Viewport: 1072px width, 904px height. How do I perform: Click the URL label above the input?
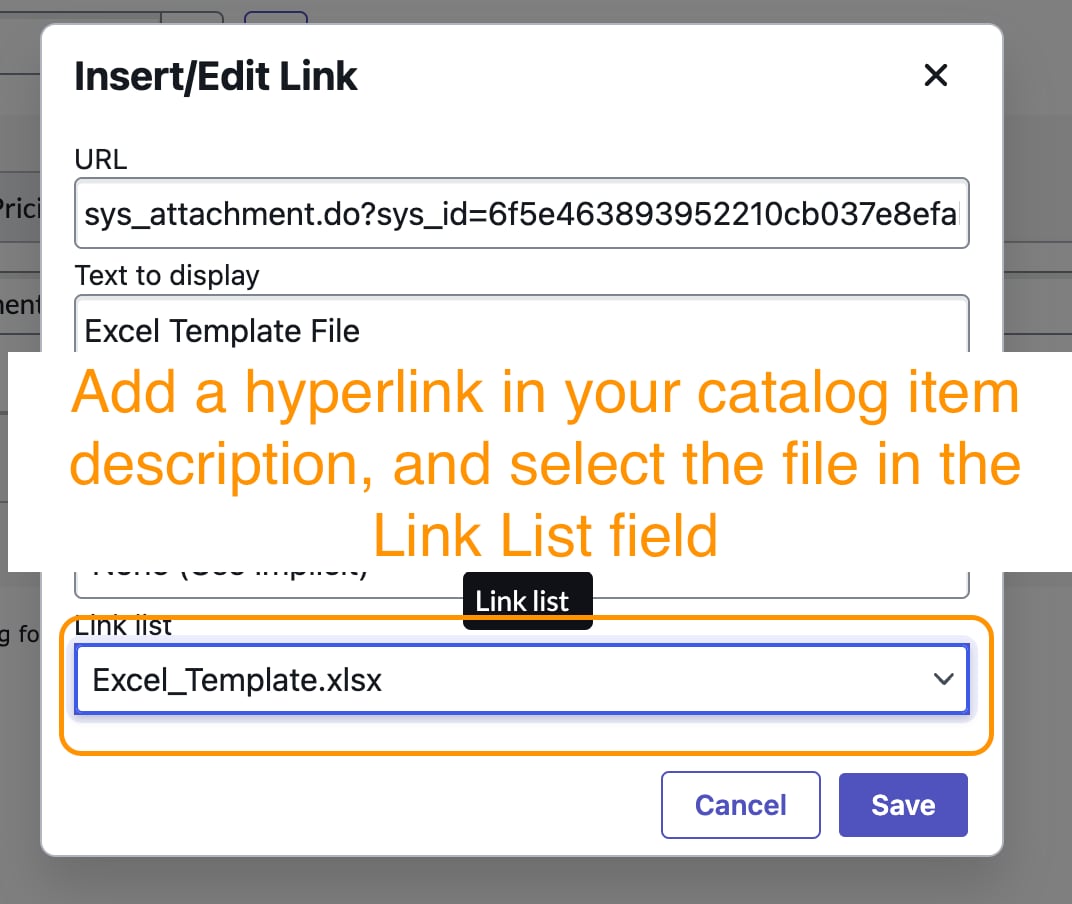pos(99,159)
